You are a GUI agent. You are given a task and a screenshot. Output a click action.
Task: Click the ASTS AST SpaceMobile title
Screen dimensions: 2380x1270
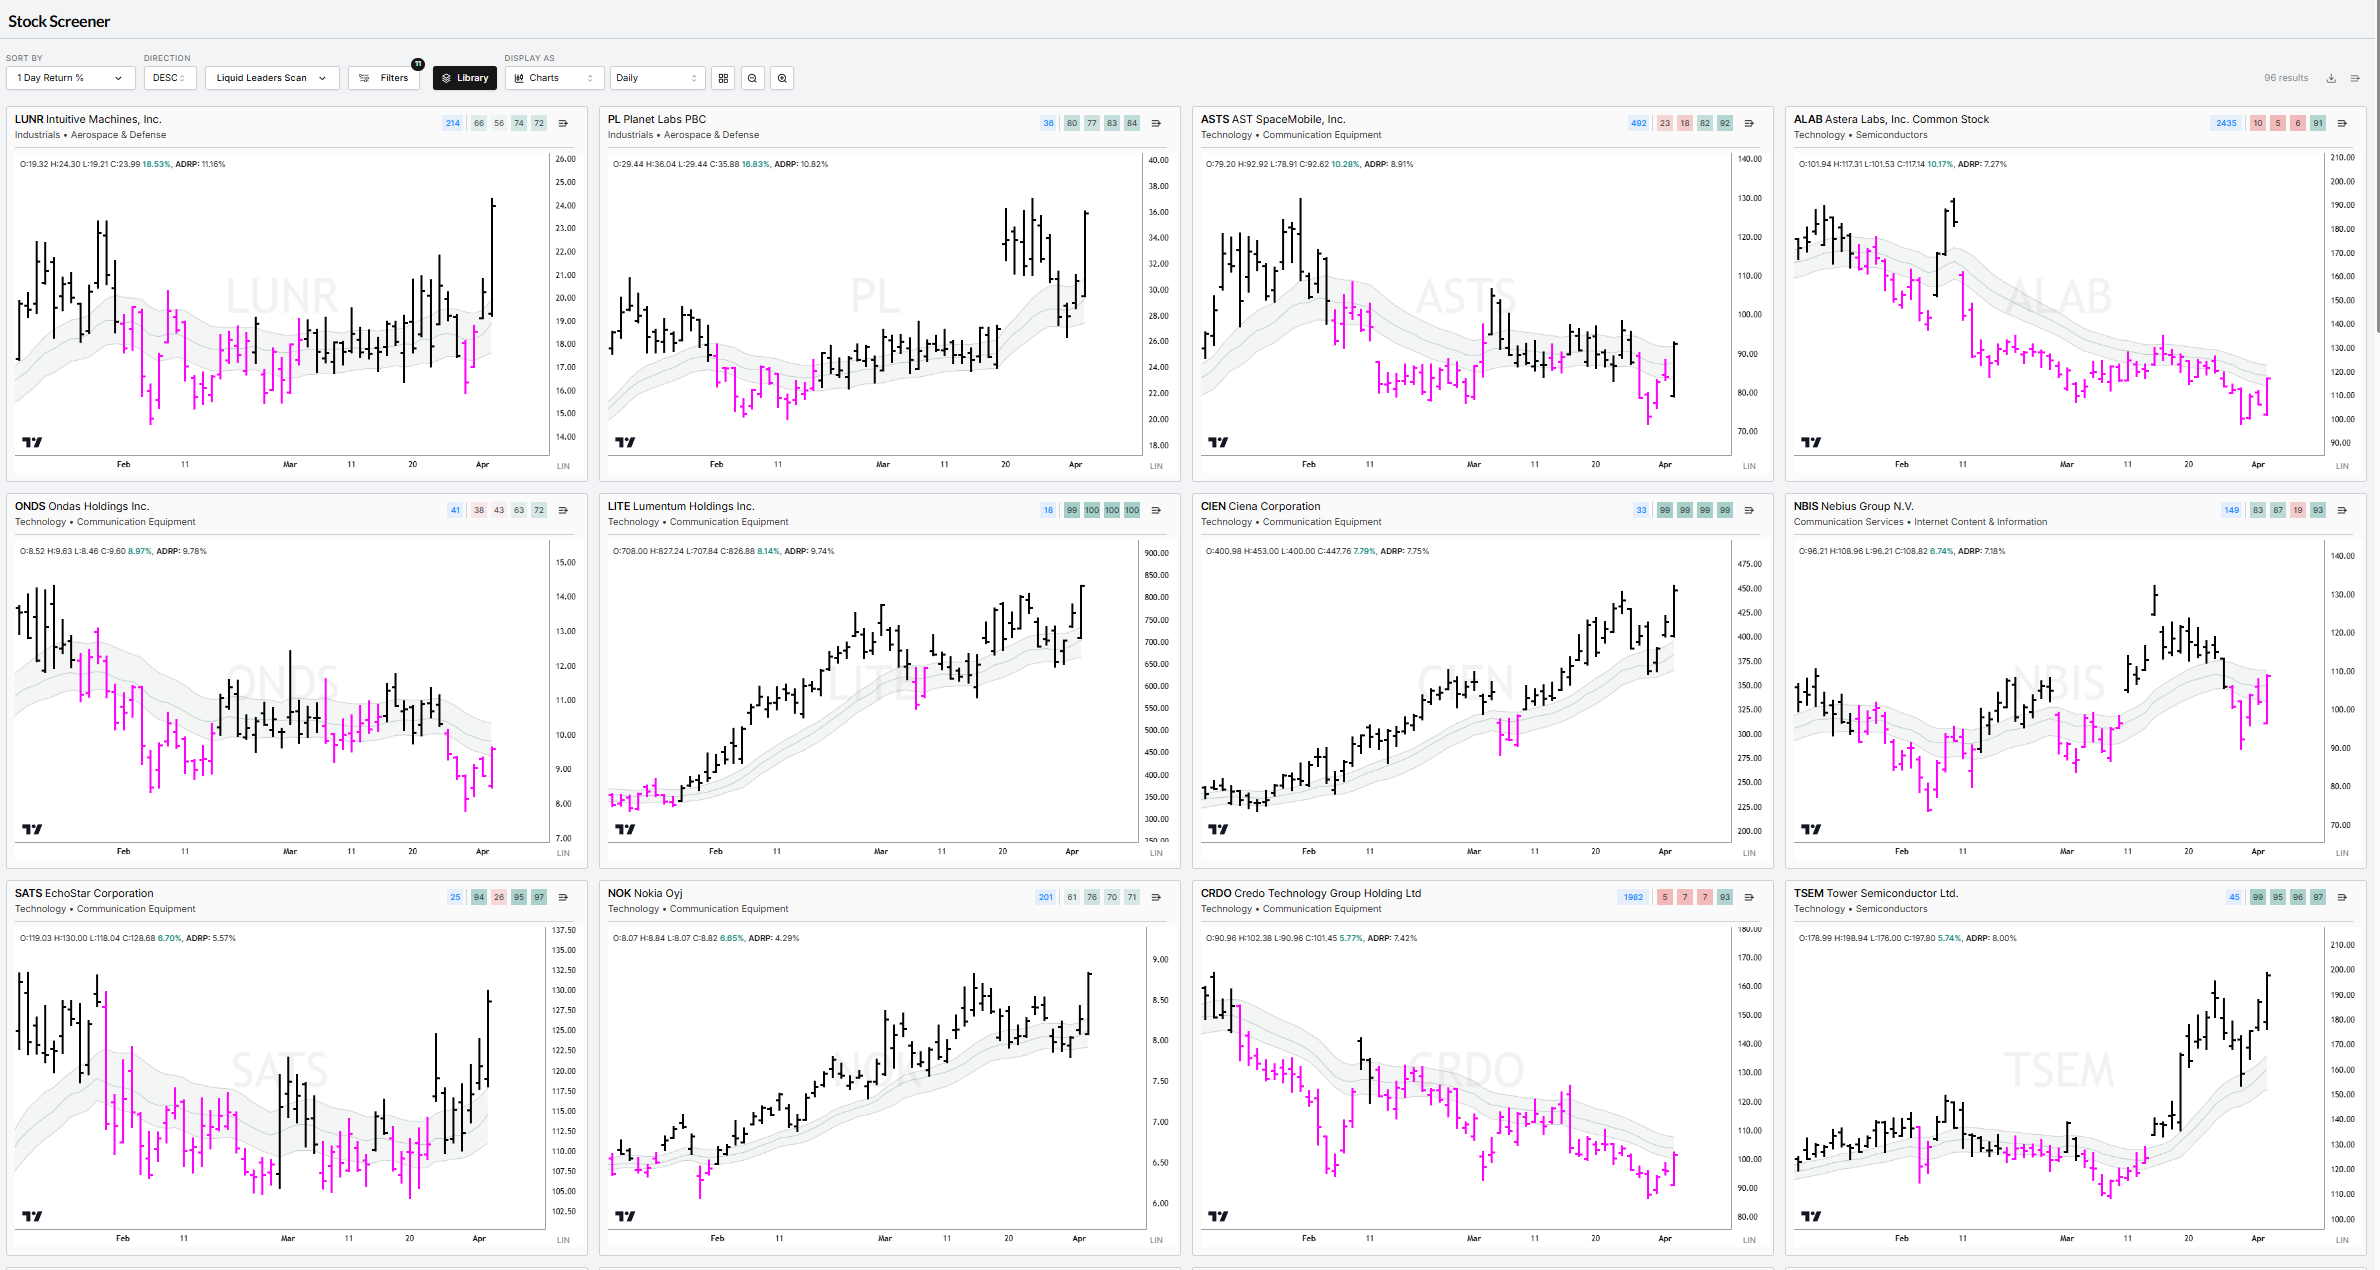1272,119
